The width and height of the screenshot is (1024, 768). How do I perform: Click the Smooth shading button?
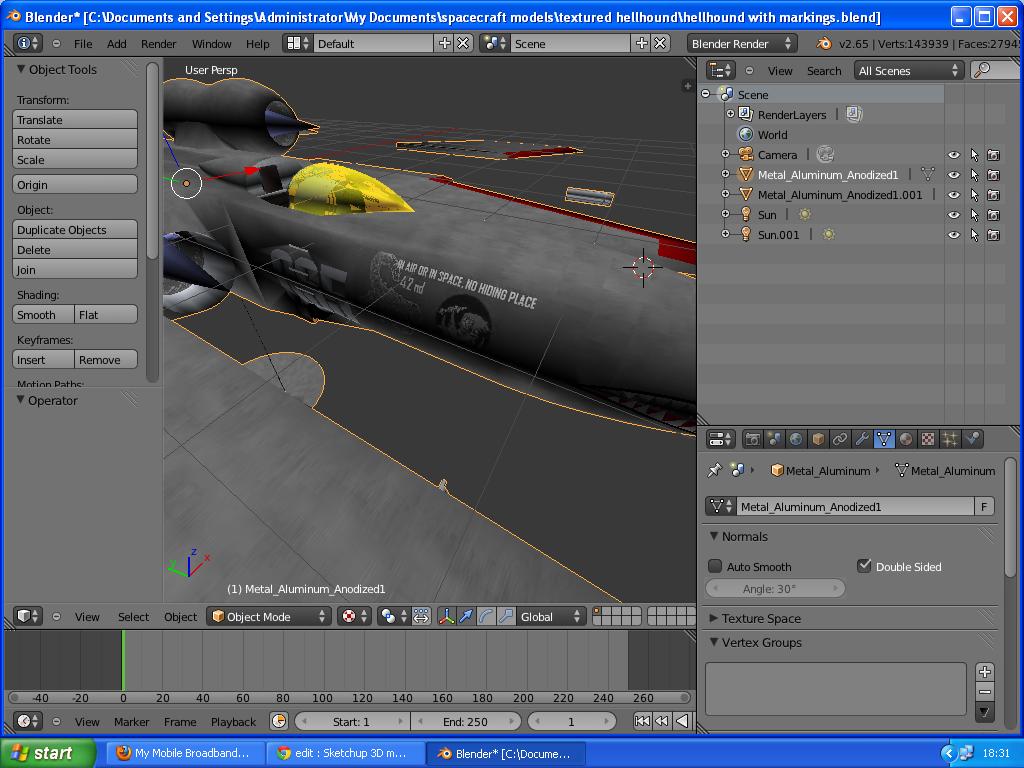pyautogui.click(x=41, y=314)
